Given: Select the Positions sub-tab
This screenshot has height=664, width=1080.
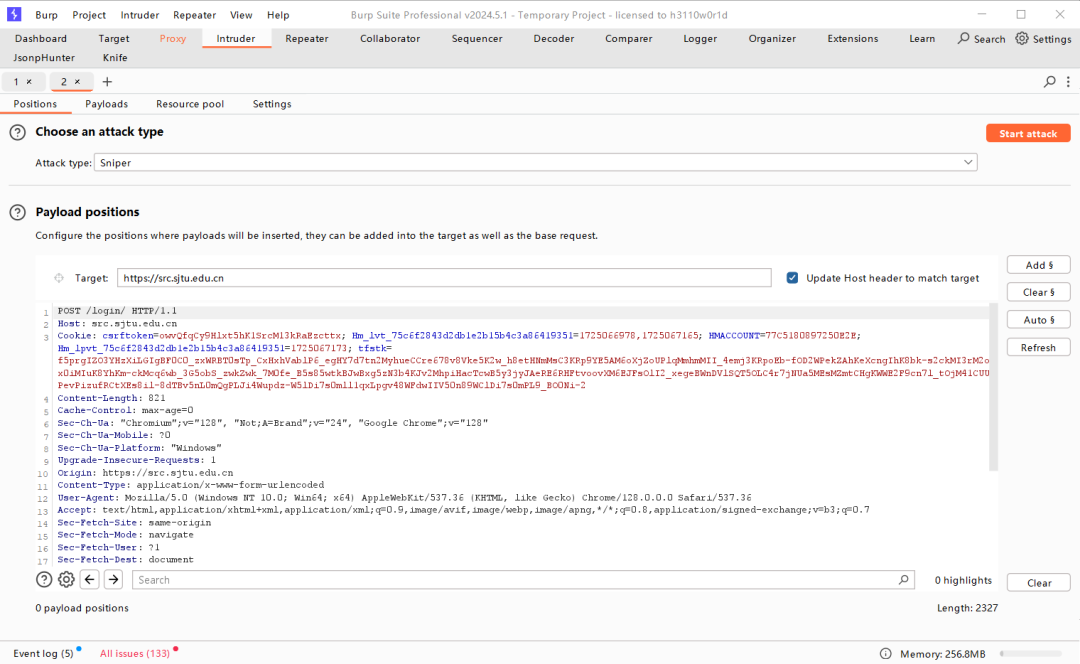Looking at the screenshot, I should pyautogui.click(x=35, y=104).
